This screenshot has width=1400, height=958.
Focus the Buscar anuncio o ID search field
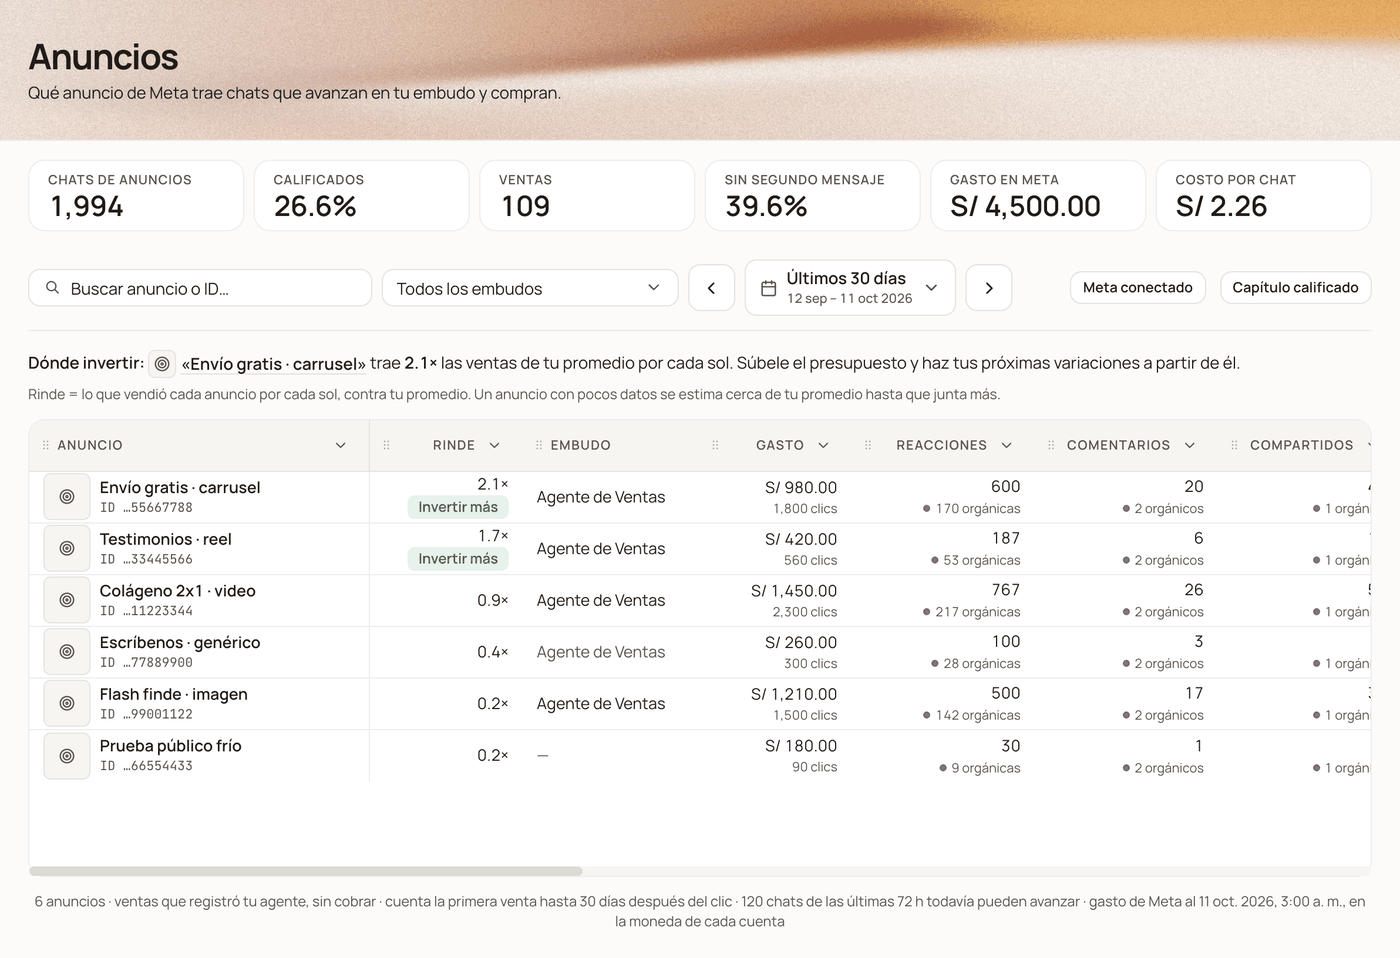[200, 288]
